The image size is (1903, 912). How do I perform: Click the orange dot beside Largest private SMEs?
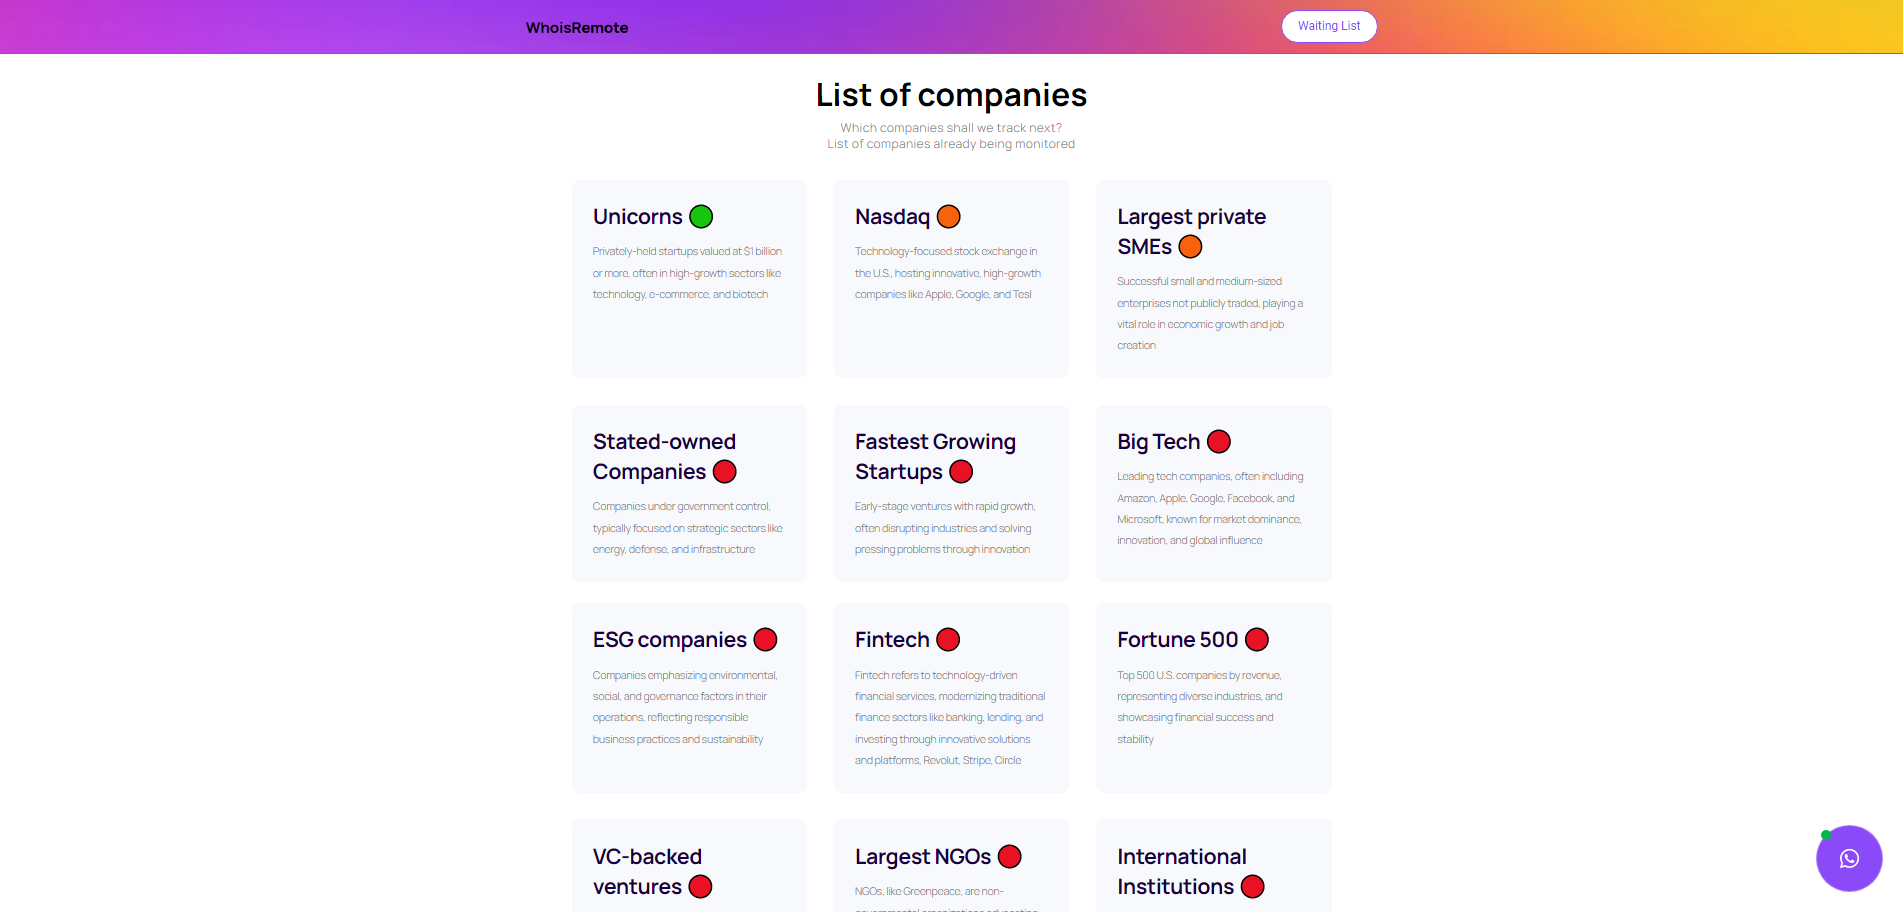click(x=1190, y=247)
